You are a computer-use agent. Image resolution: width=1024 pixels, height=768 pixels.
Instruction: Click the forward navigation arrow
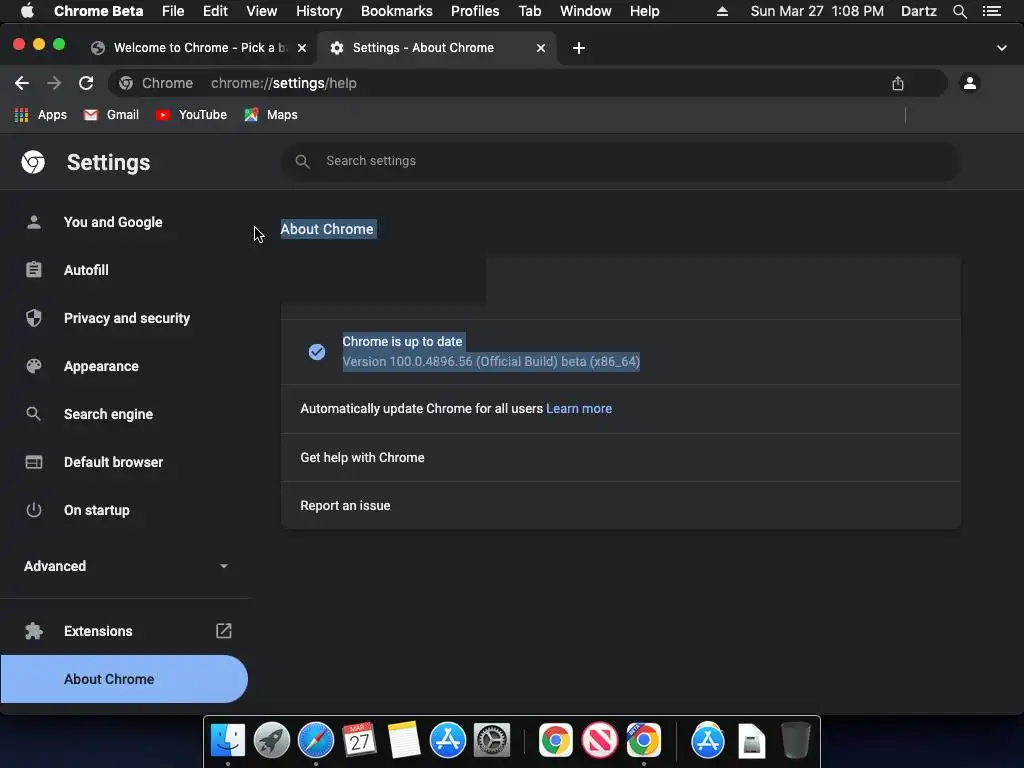click(x=54, y=83)
